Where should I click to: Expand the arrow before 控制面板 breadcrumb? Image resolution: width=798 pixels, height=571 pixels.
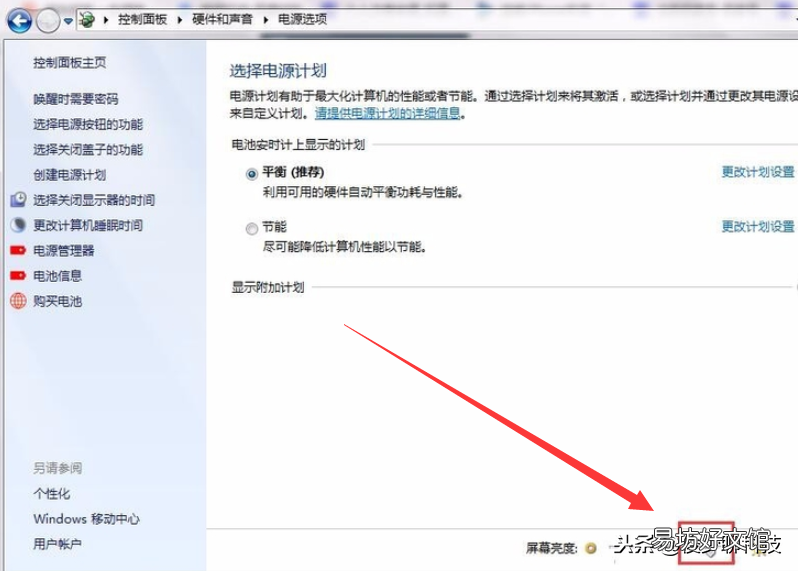pos(106,20)
